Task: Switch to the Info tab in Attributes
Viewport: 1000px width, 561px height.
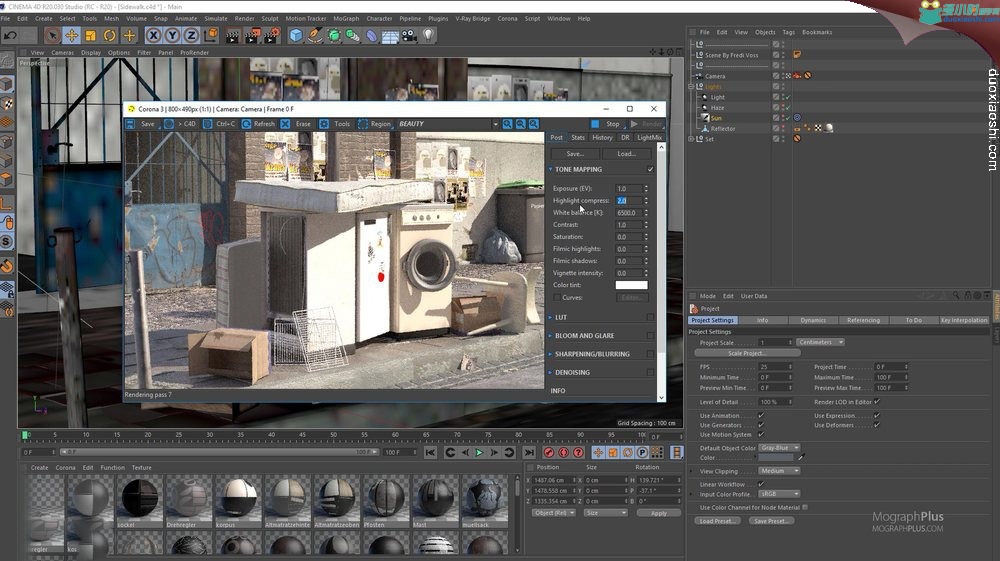Action: point(763,320)
